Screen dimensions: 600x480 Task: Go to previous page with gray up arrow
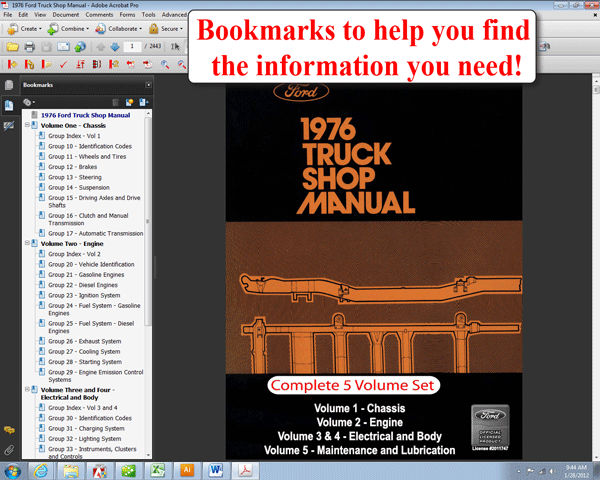(101, 47)
